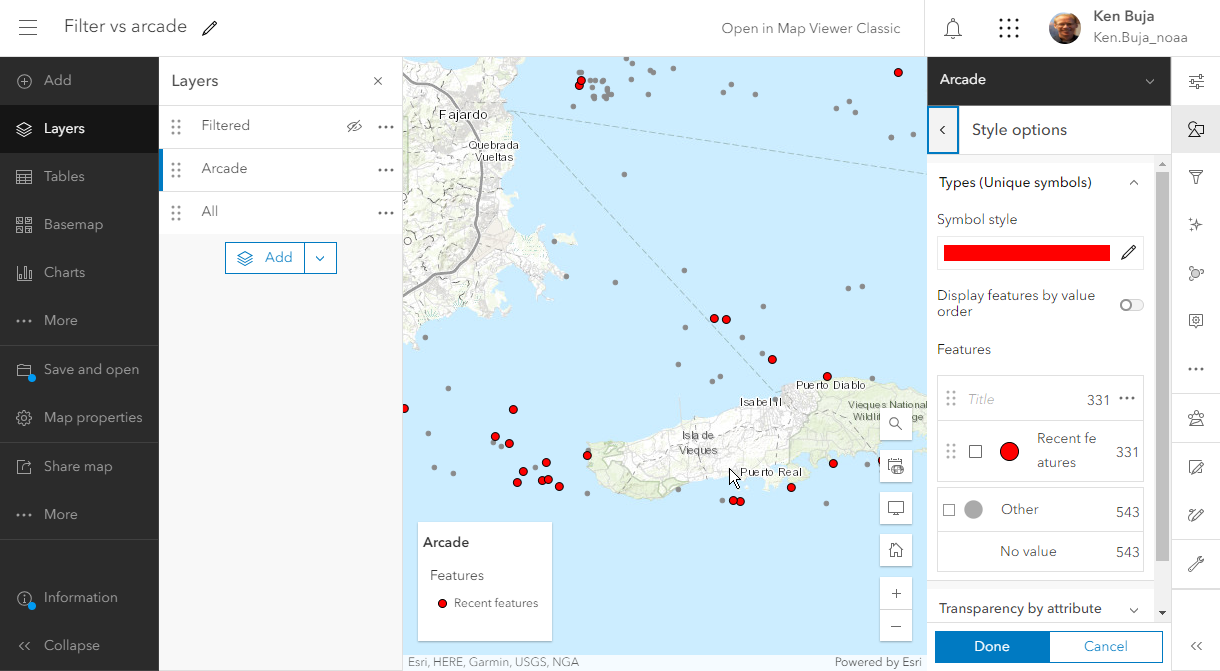1220x671 pixels.
Task: Open the options menu for the Arcade layer
Action: click(385, 170)
